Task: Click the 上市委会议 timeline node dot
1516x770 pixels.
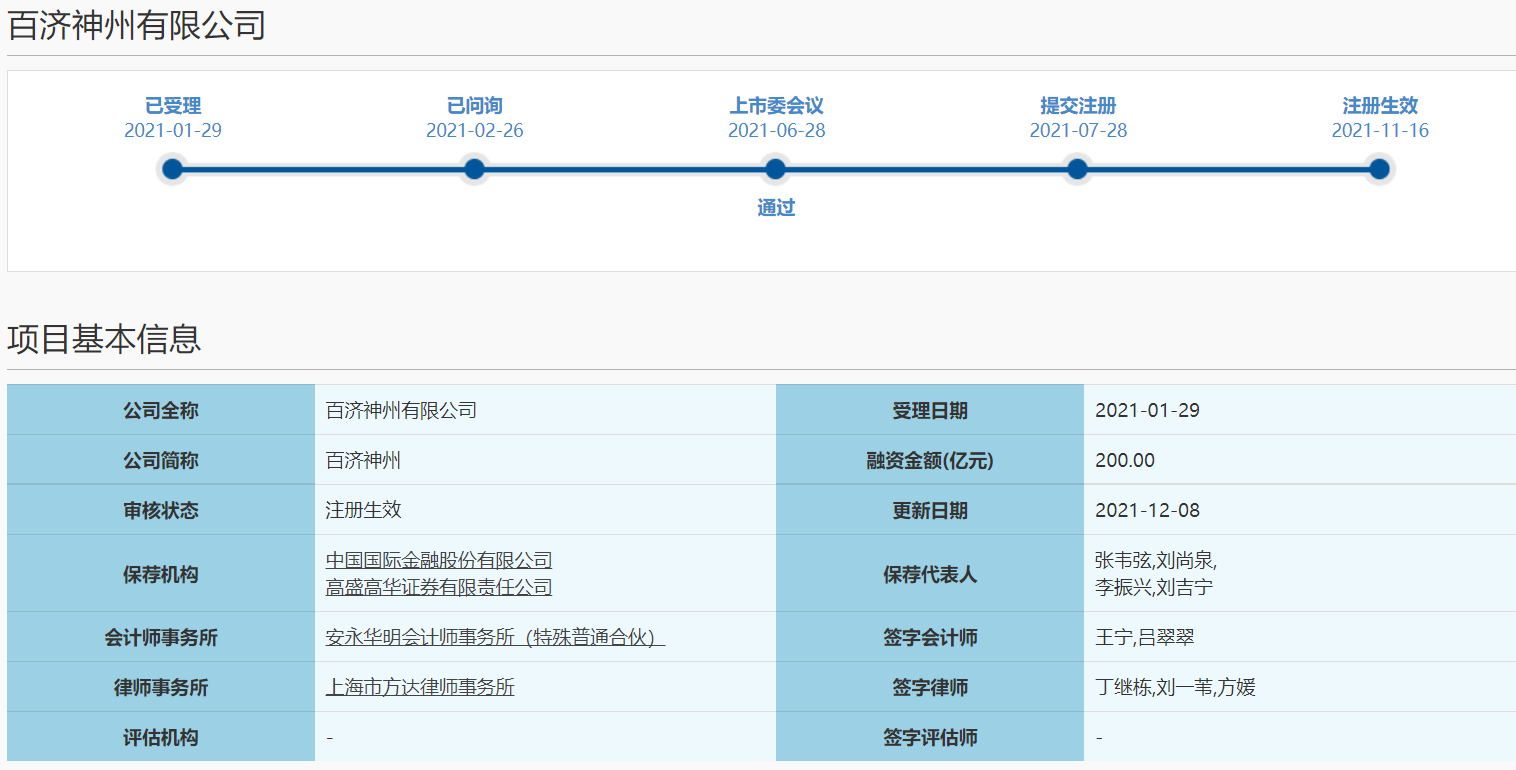Action: [x=776, y=169]
